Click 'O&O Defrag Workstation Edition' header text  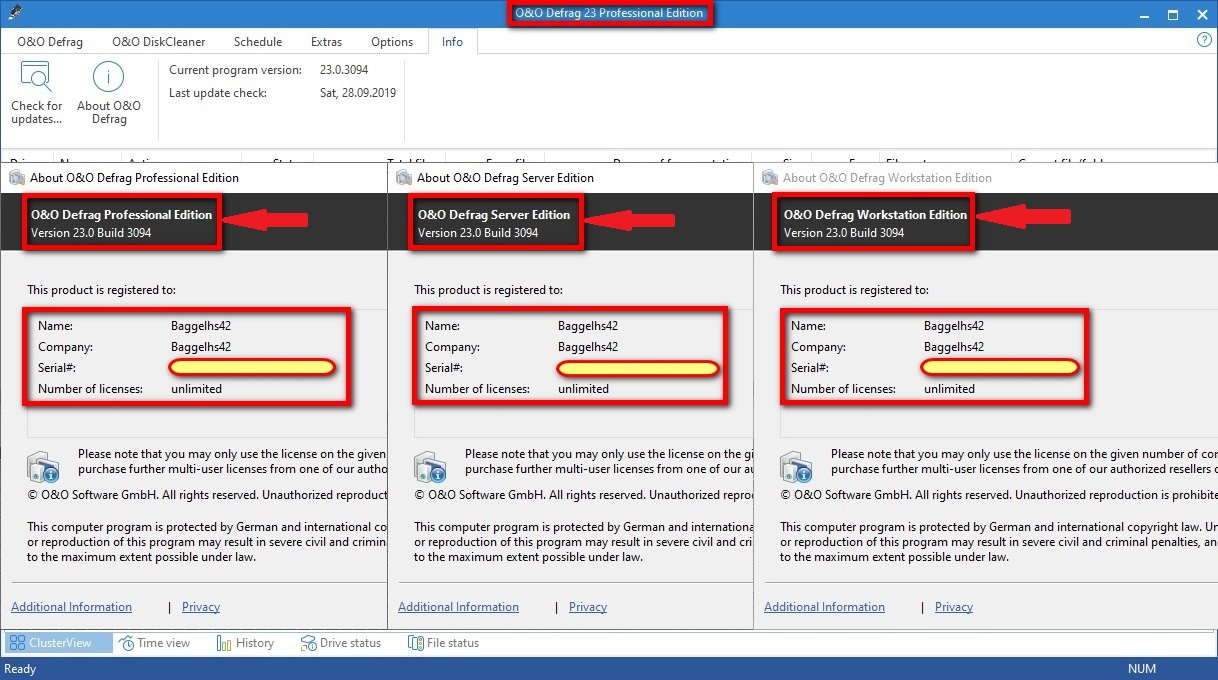tap(876, 214)
